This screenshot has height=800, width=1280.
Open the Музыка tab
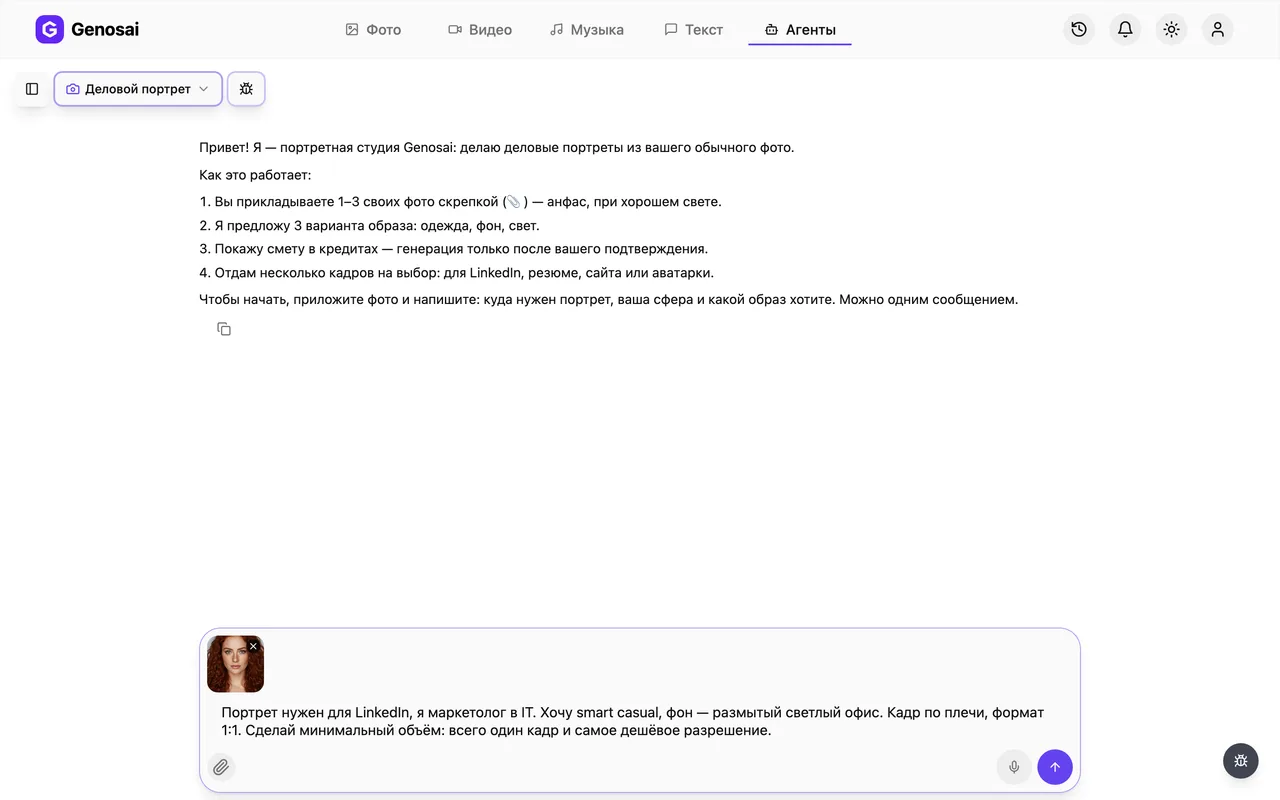587,30
